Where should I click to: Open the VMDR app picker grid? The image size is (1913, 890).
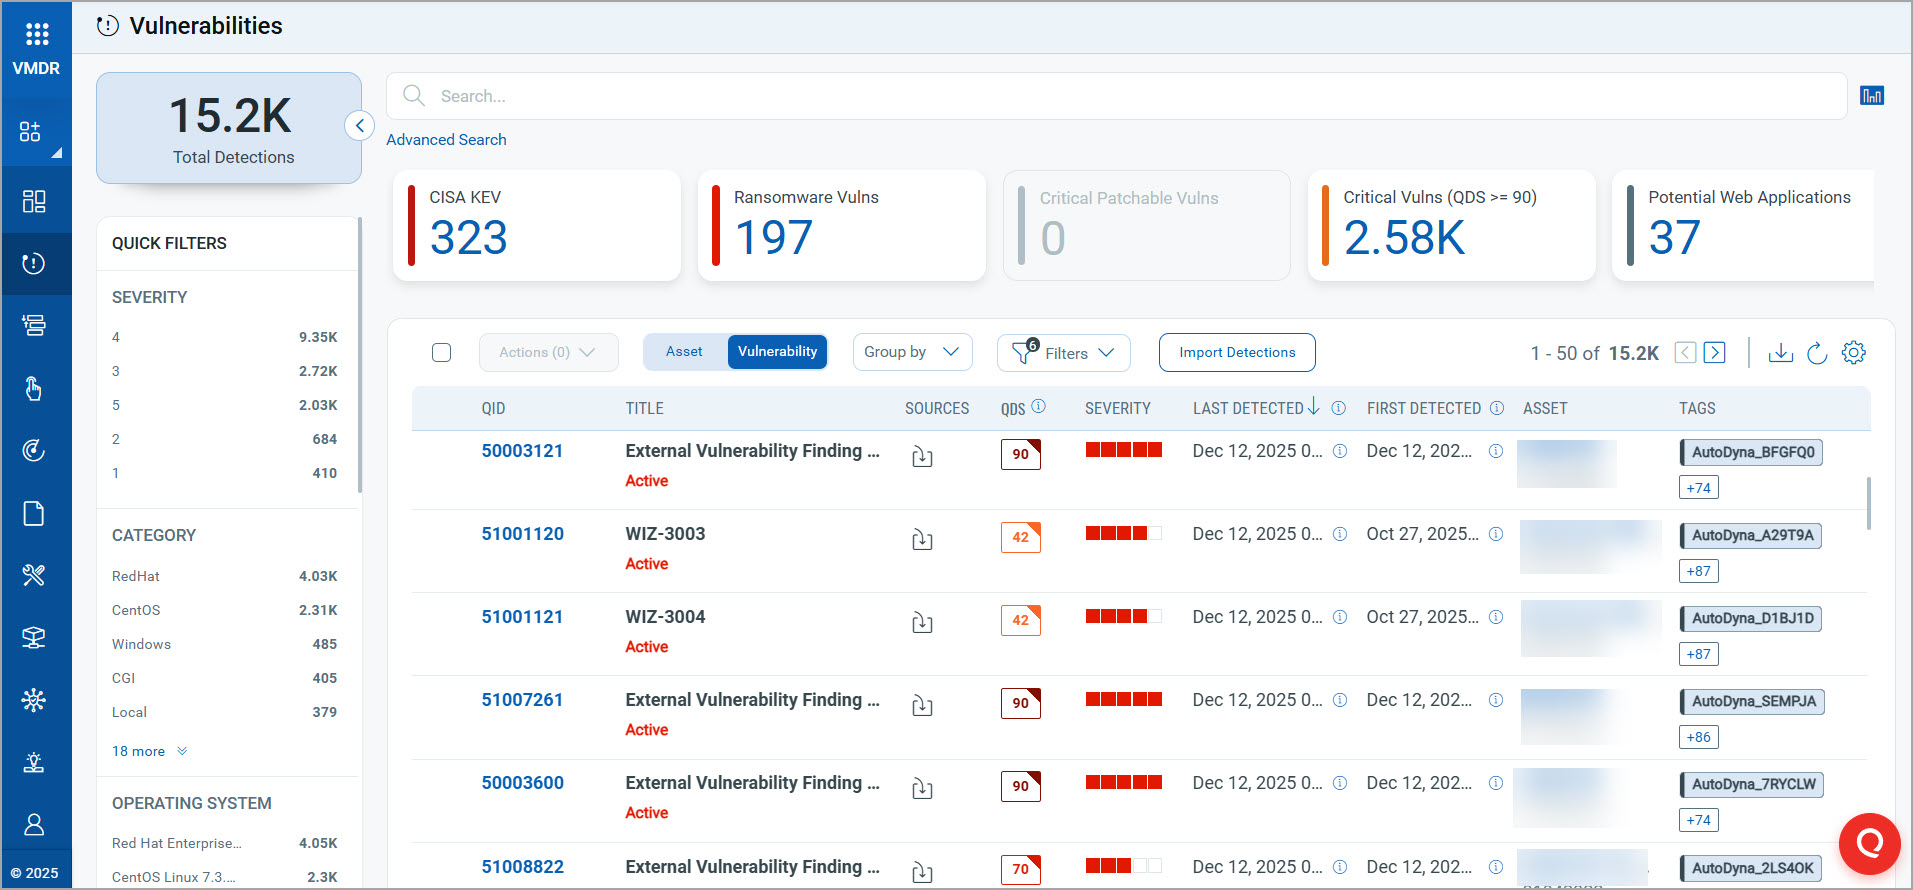pyautogui.click(x=37, y=35)
